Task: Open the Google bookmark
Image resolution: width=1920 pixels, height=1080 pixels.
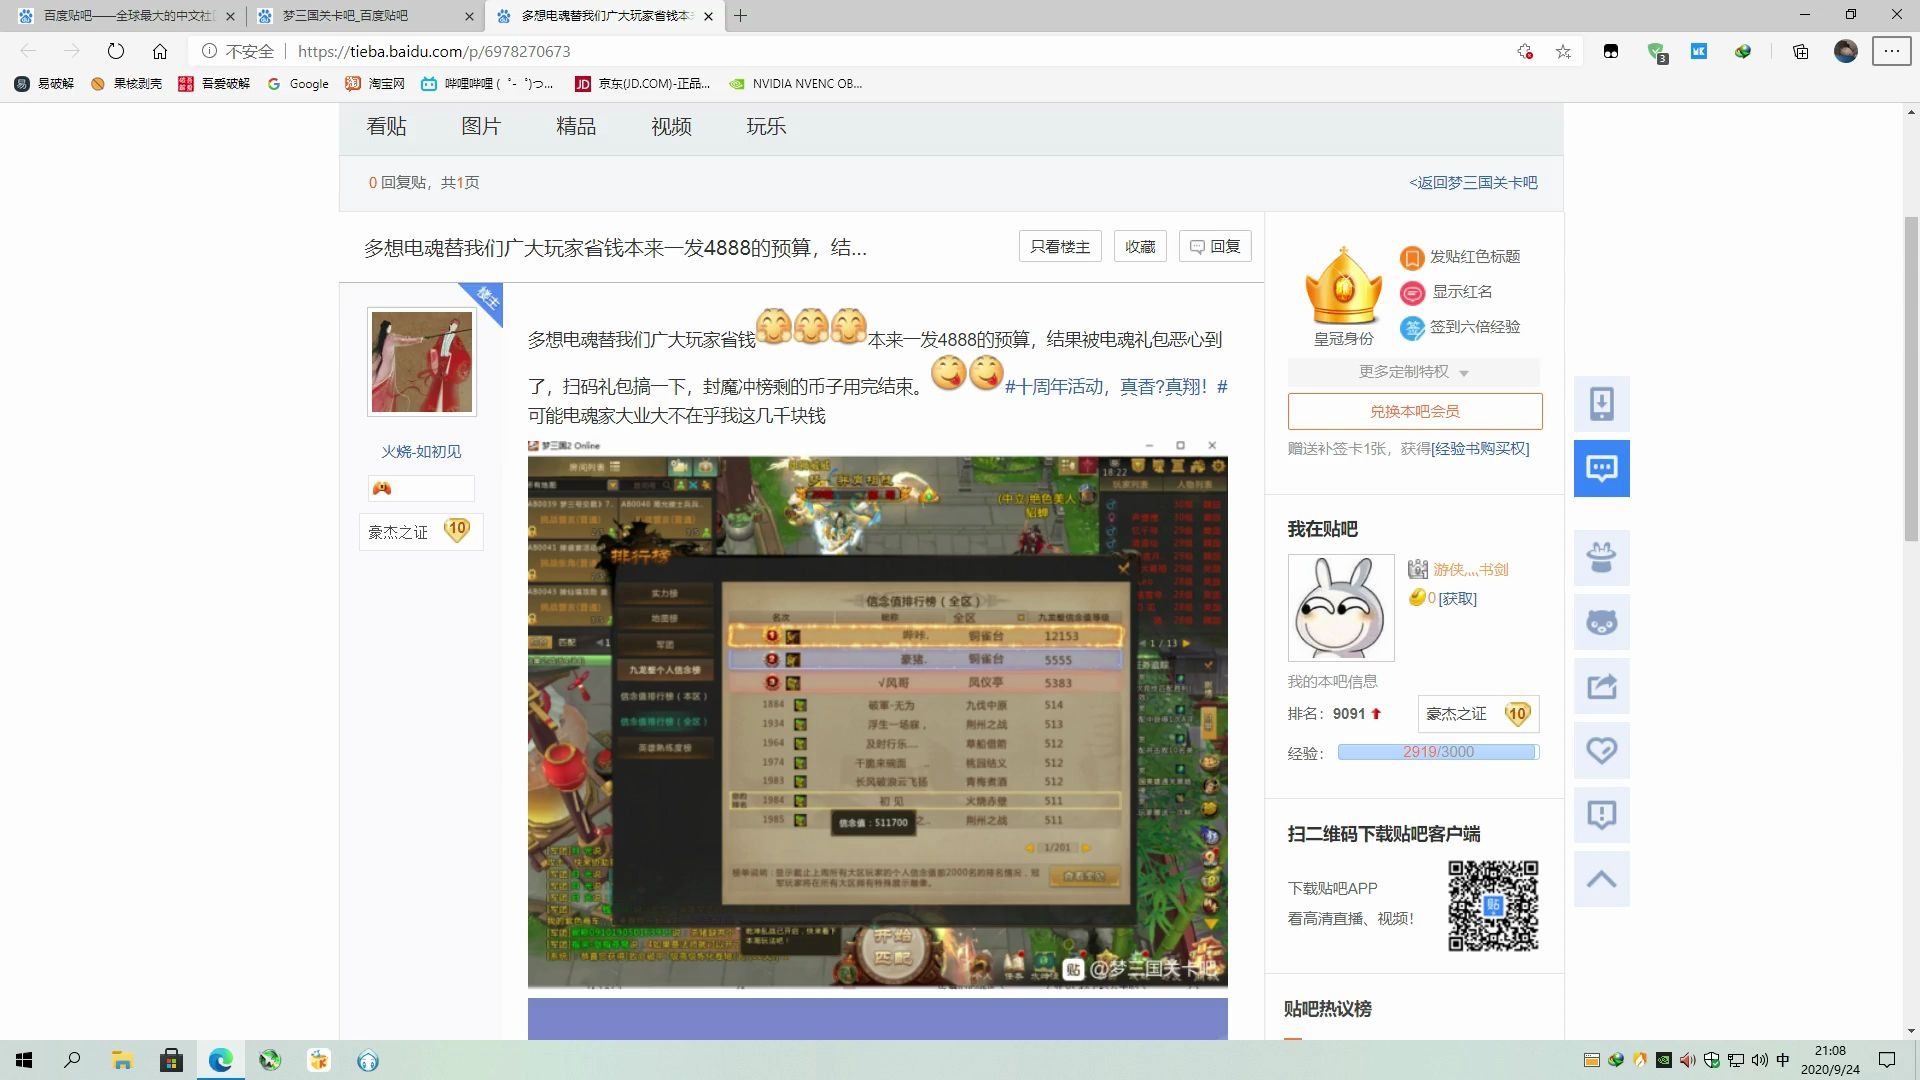Action: click(x=298, y=84)
